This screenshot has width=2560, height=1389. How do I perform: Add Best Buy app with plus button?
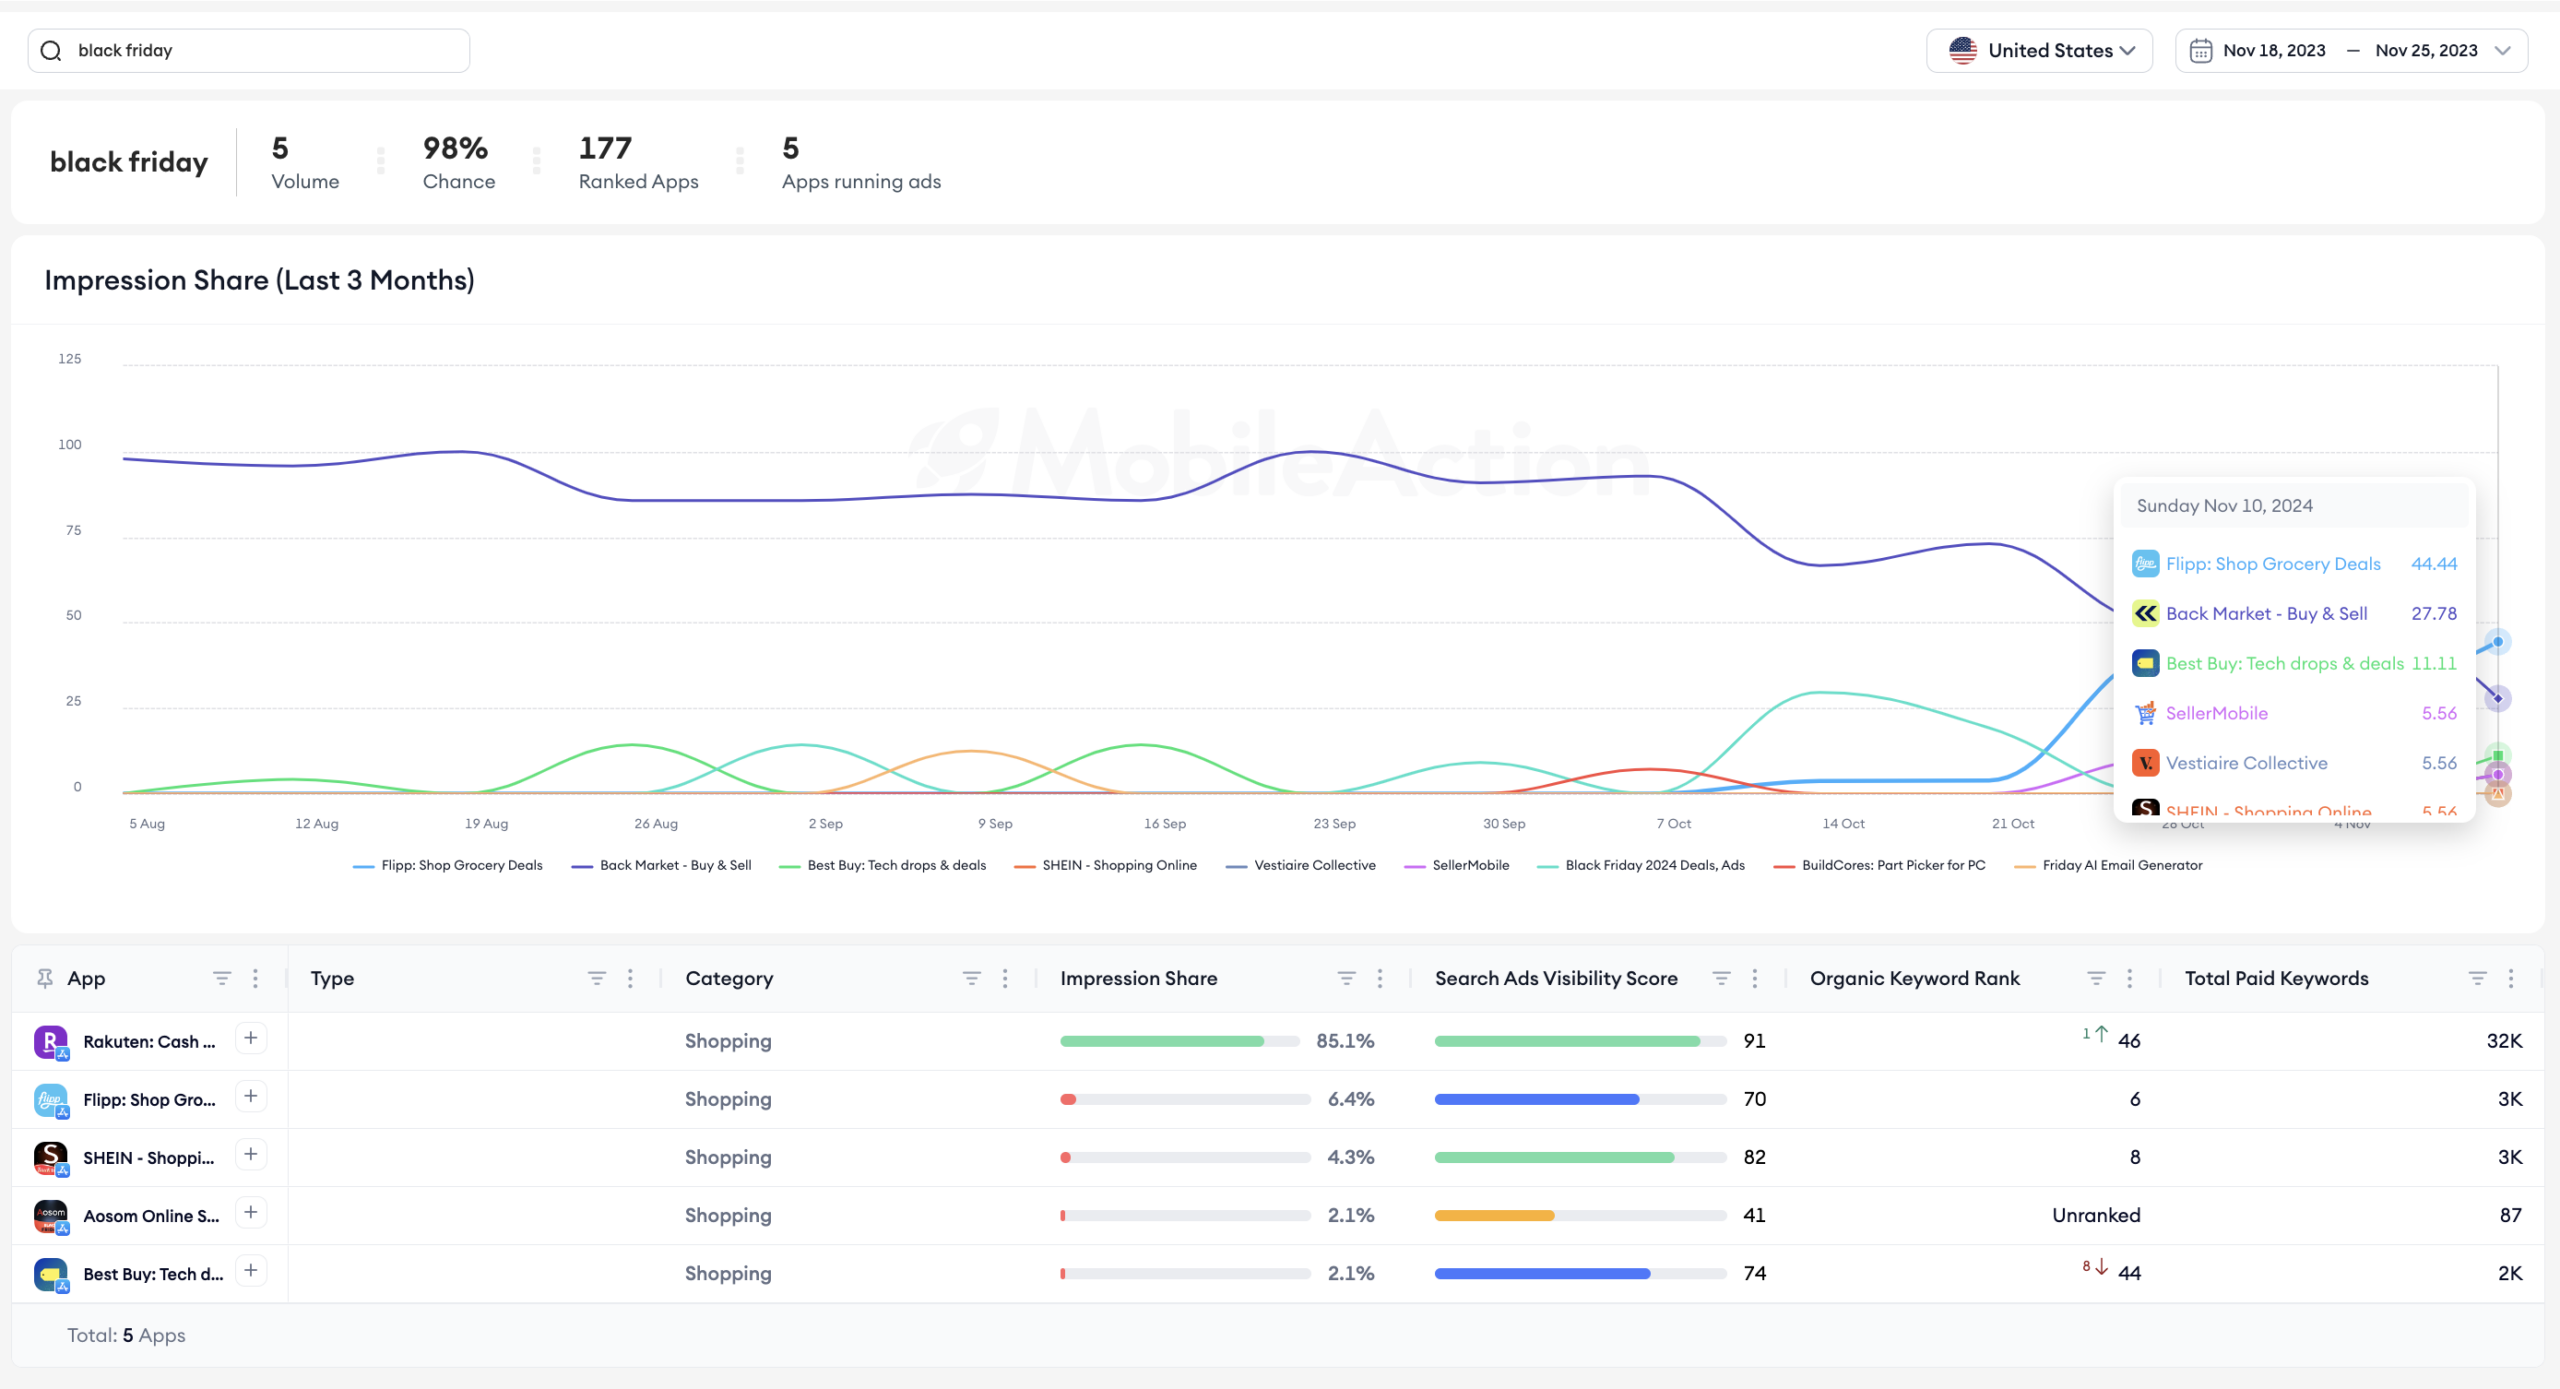[x=251, y=1270]
